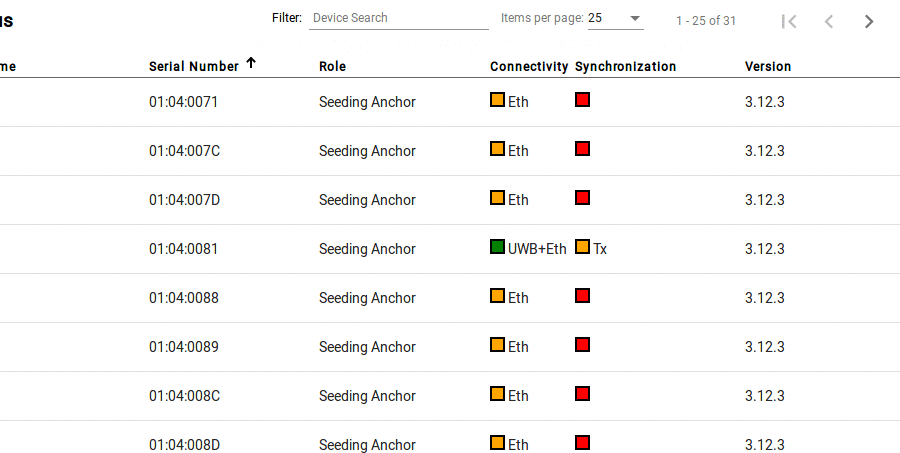Sort by Synchronization column header
The image size is (900, 453).
(625, 67)
